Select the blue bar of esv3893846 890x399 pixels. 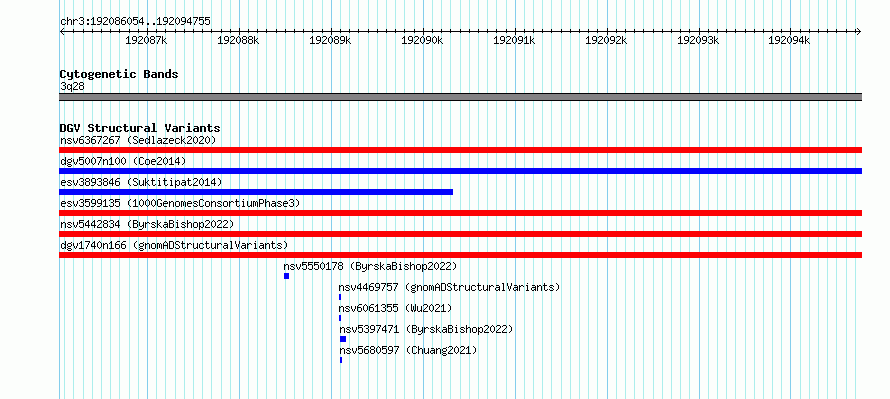point(256,192)
